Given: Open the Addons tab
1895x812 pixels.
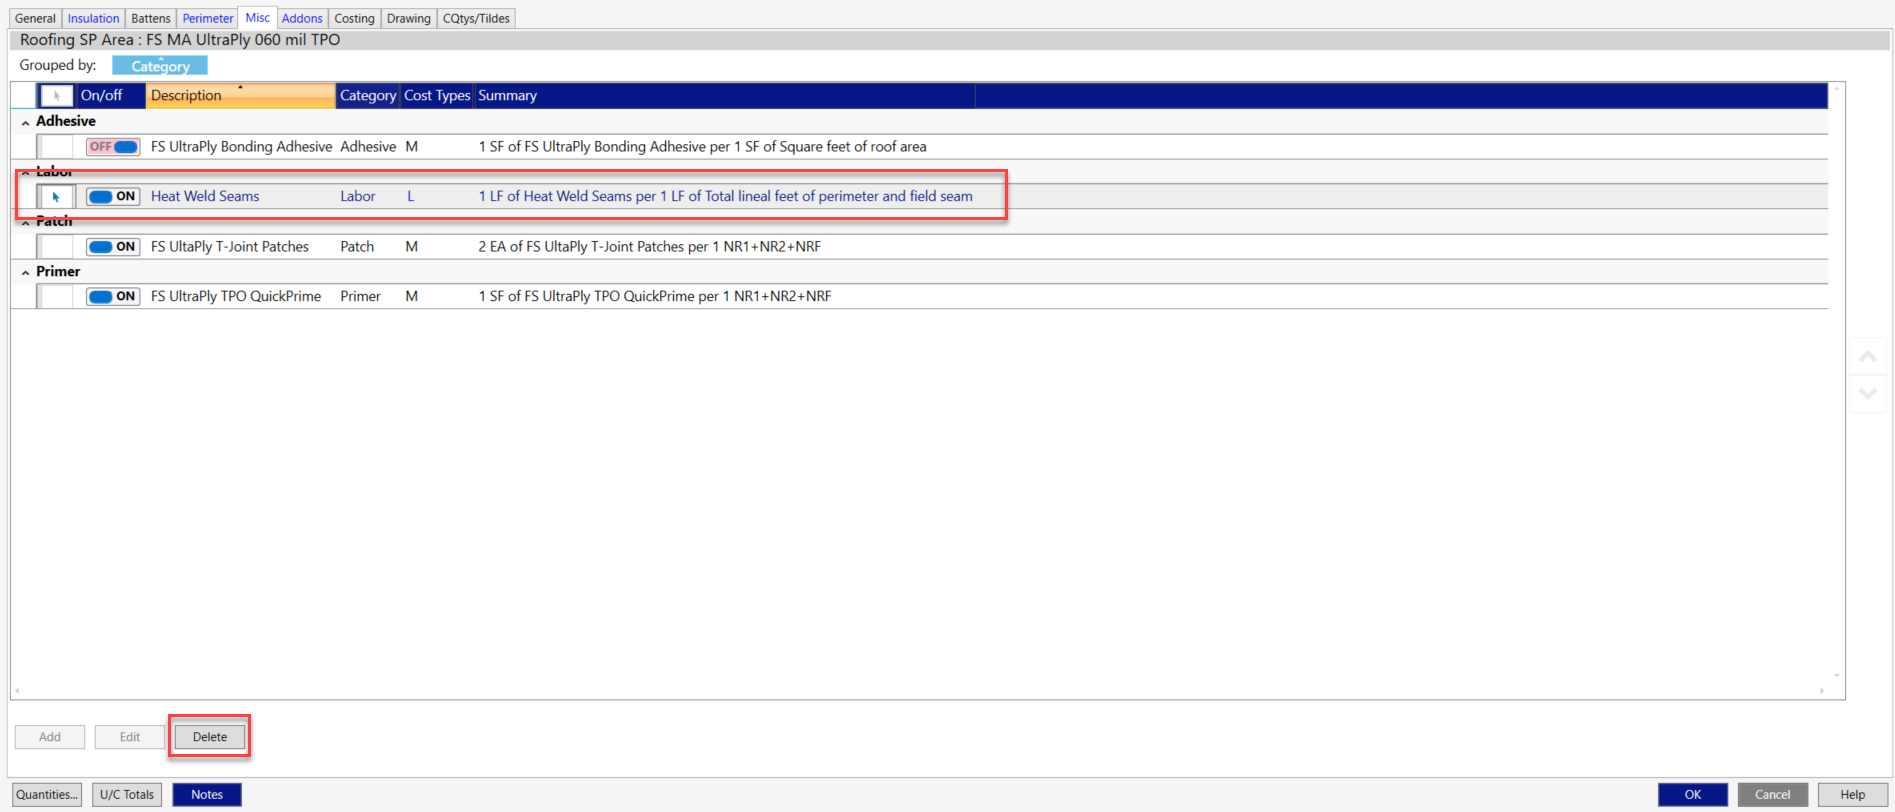Looking at the screenshot, I should [x=302, y=18].
